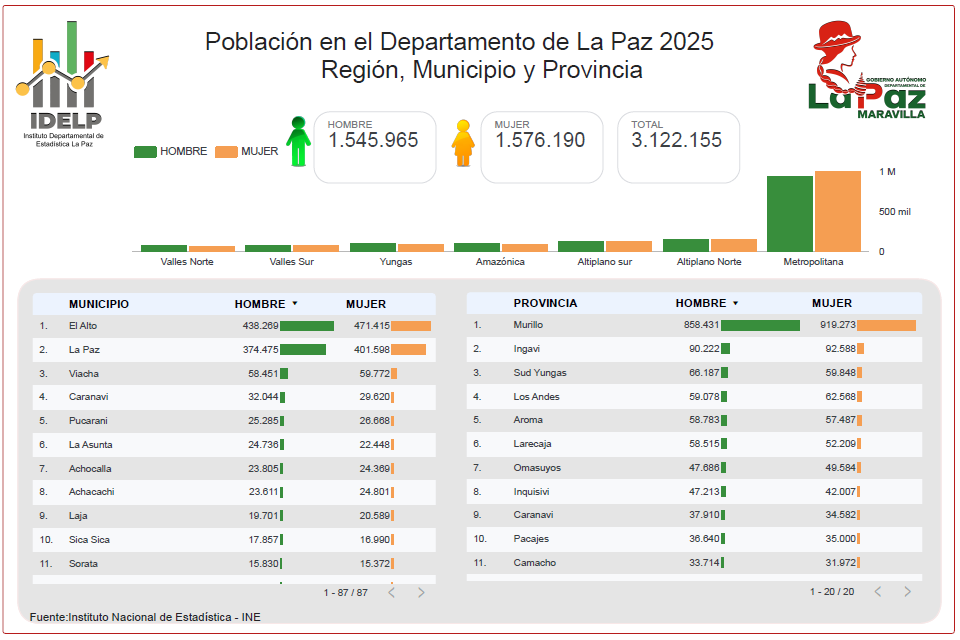Go to next page of municipio table
960x640 pixels.
(x=421, y=592)
